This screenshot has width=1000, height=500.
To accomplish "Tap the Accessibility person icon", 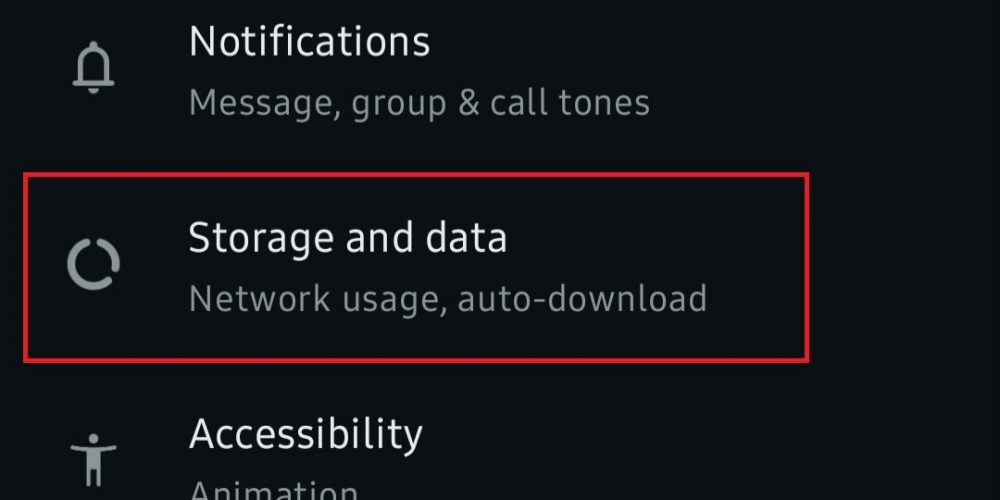I will tap(94, 460).
